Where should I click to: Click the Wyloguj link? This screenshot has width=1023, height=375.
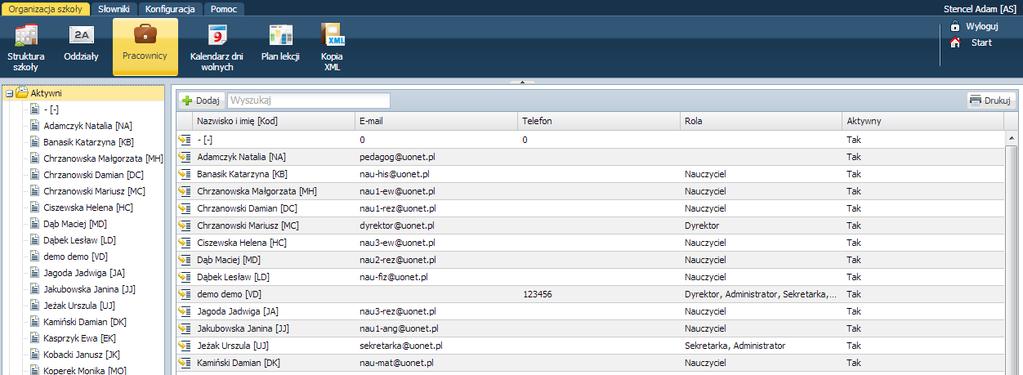982,27
